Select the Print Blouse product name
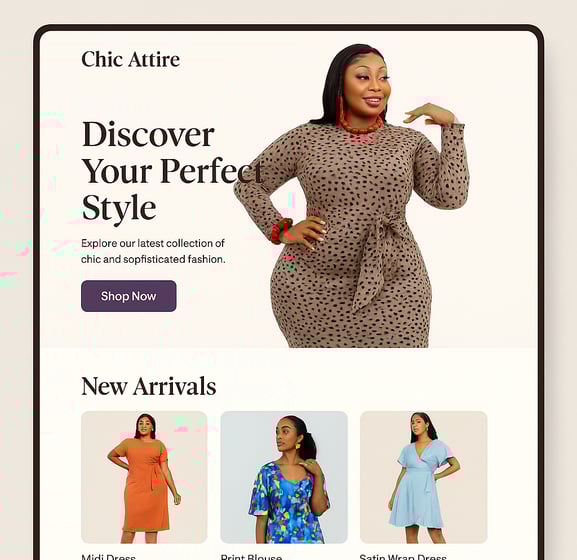The image size is (577, 560). [x=251, y=557]
